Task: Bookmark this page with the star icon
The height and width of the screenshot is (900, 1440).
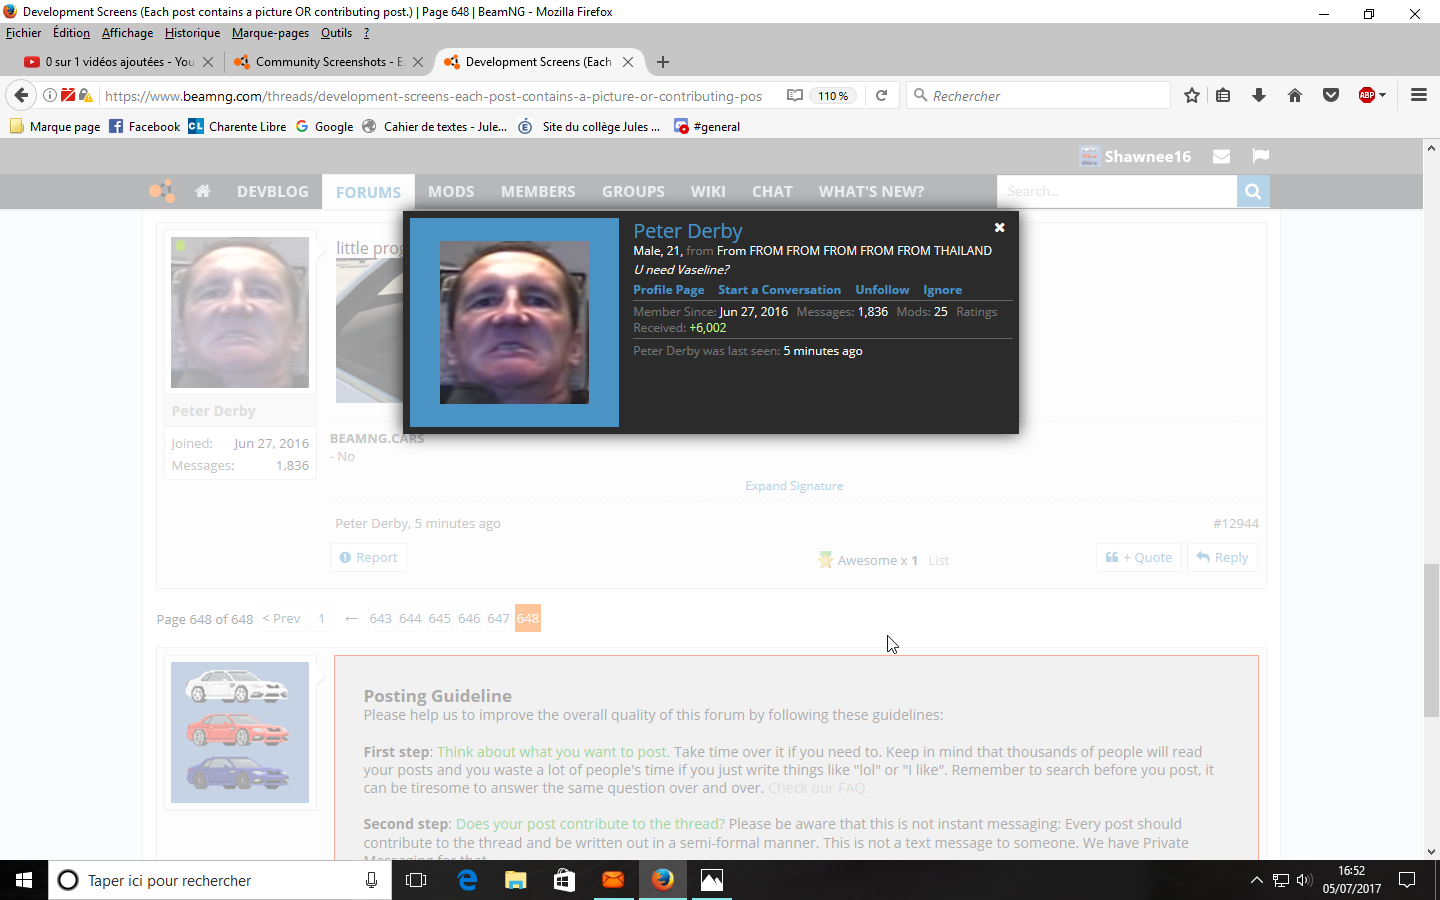Action: pyautogui.click(x=1191, y=96)
